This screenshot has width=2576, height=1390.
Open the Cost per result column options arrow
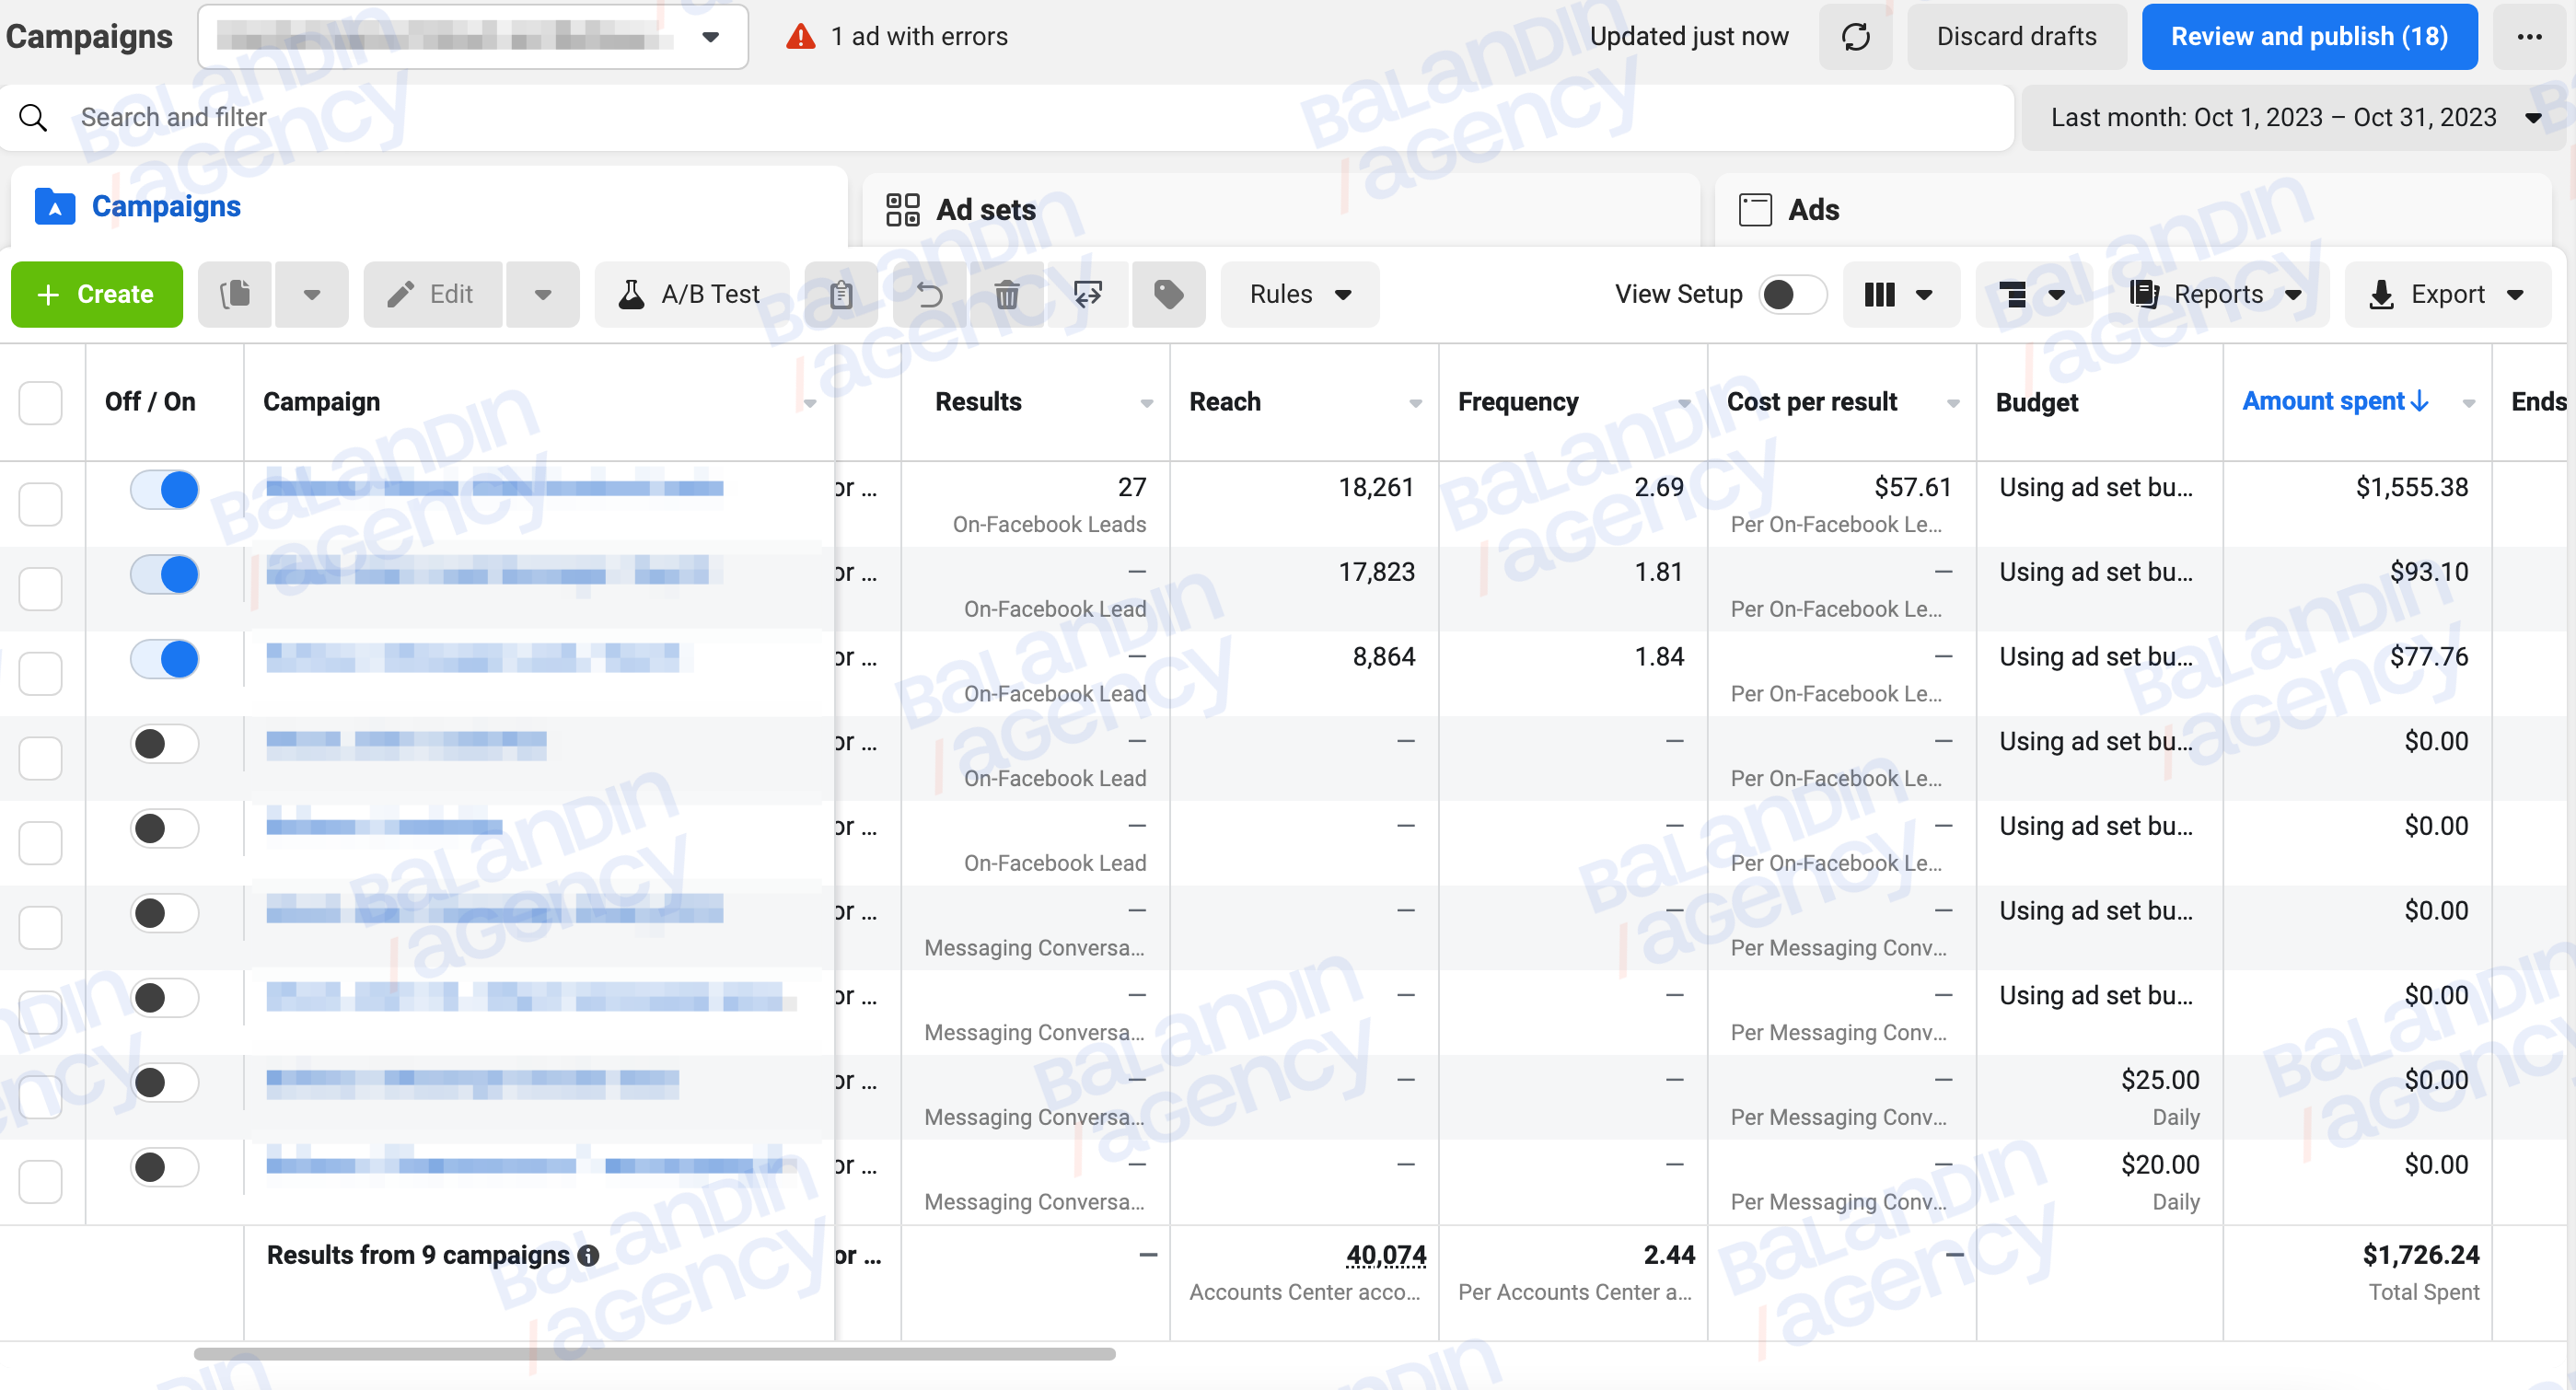[x=1953, y=403]
